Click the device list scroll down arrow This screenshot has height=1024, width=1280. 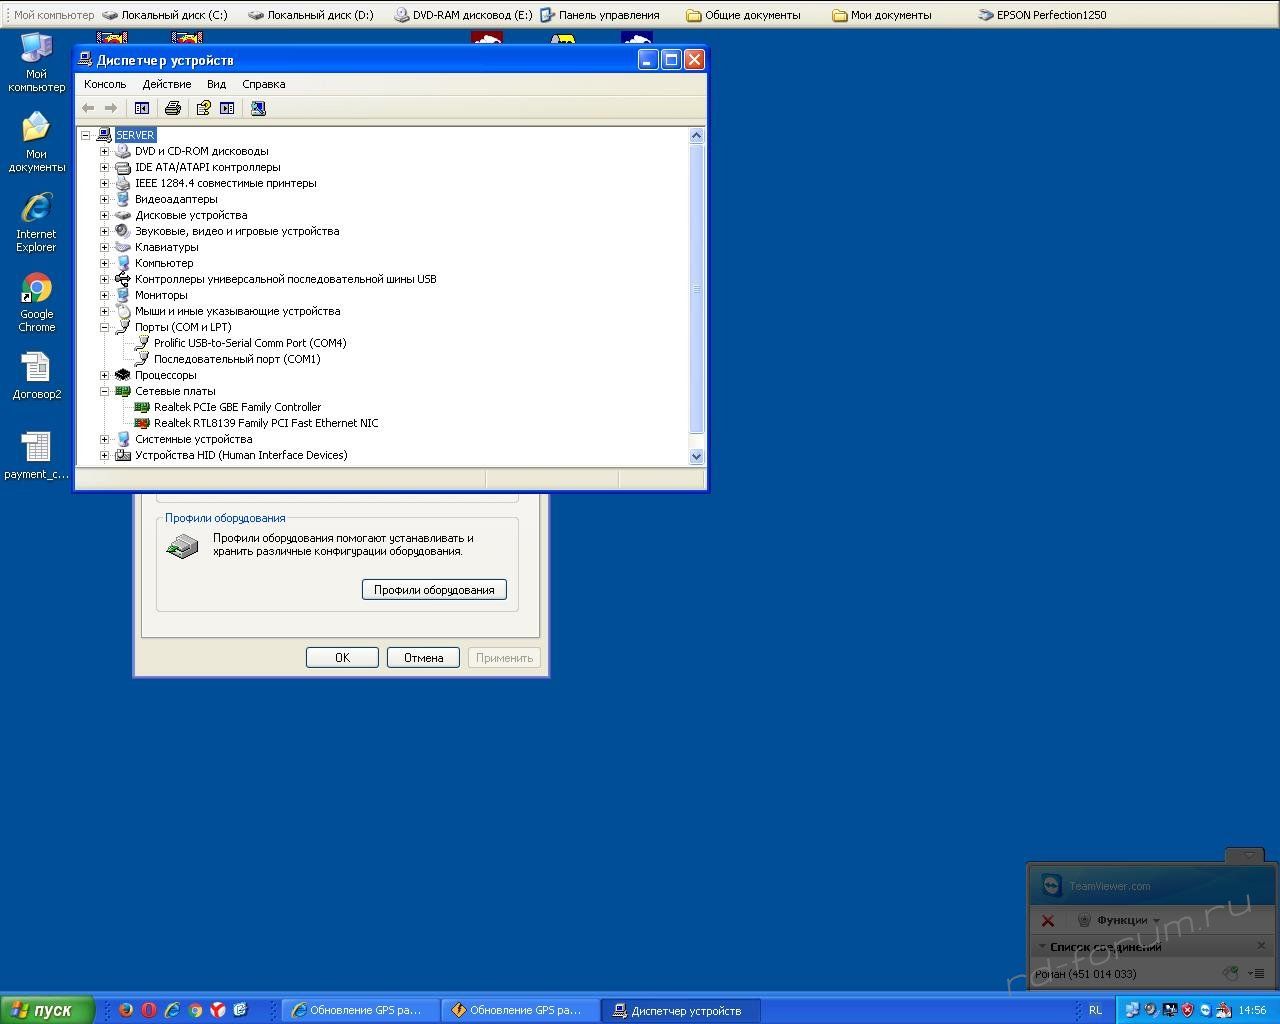[x=697, y=456]
